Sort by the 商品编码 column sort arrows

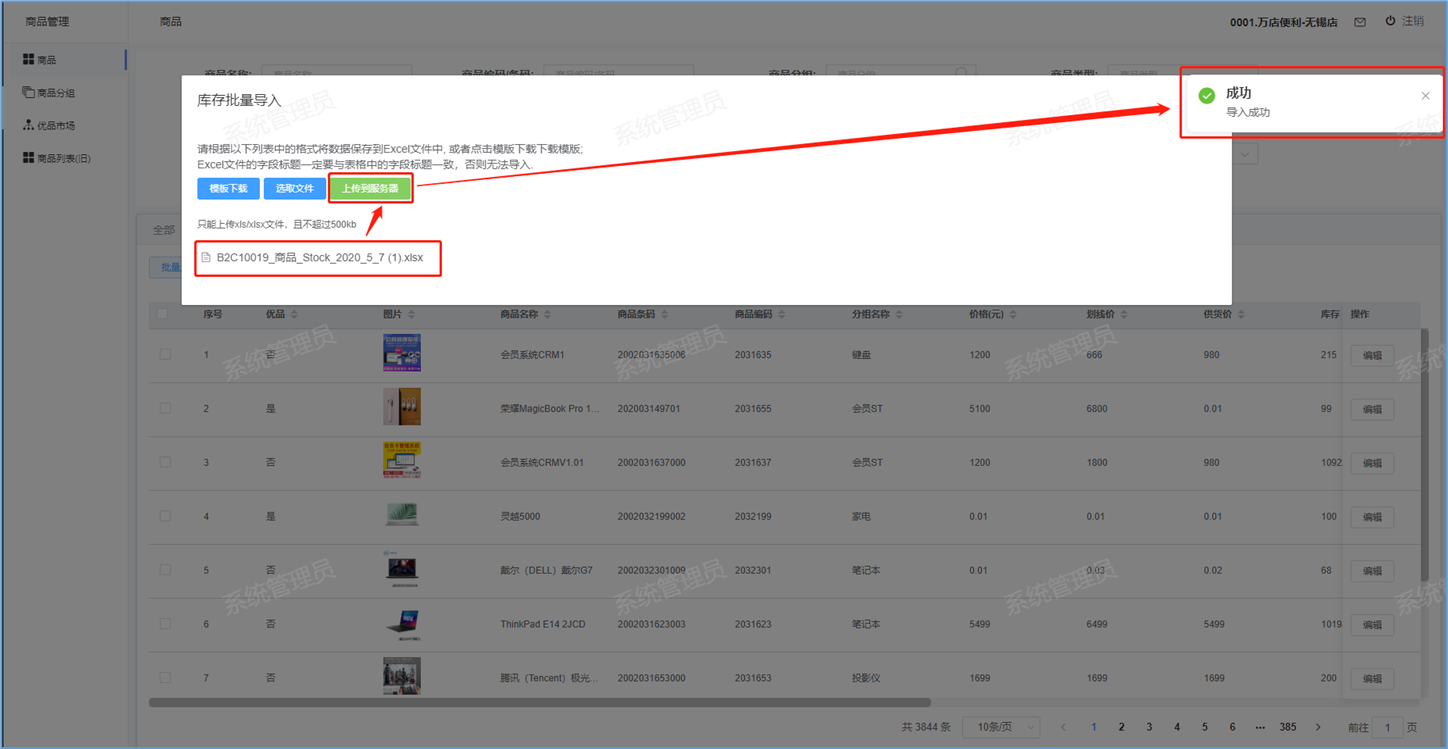click(x=781, y=315)
